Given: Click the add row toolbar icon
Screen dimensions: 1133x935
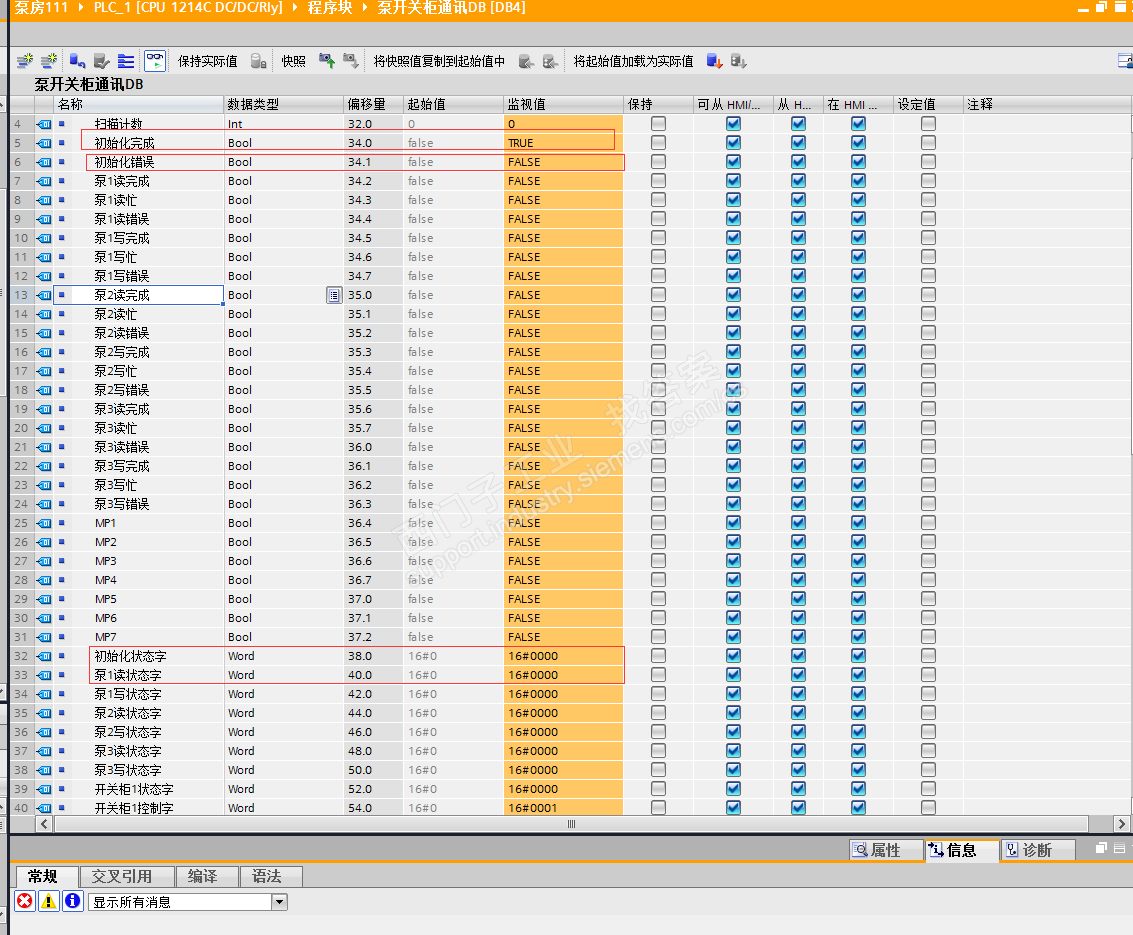Looking at the screenshot, I should point(48,61).
